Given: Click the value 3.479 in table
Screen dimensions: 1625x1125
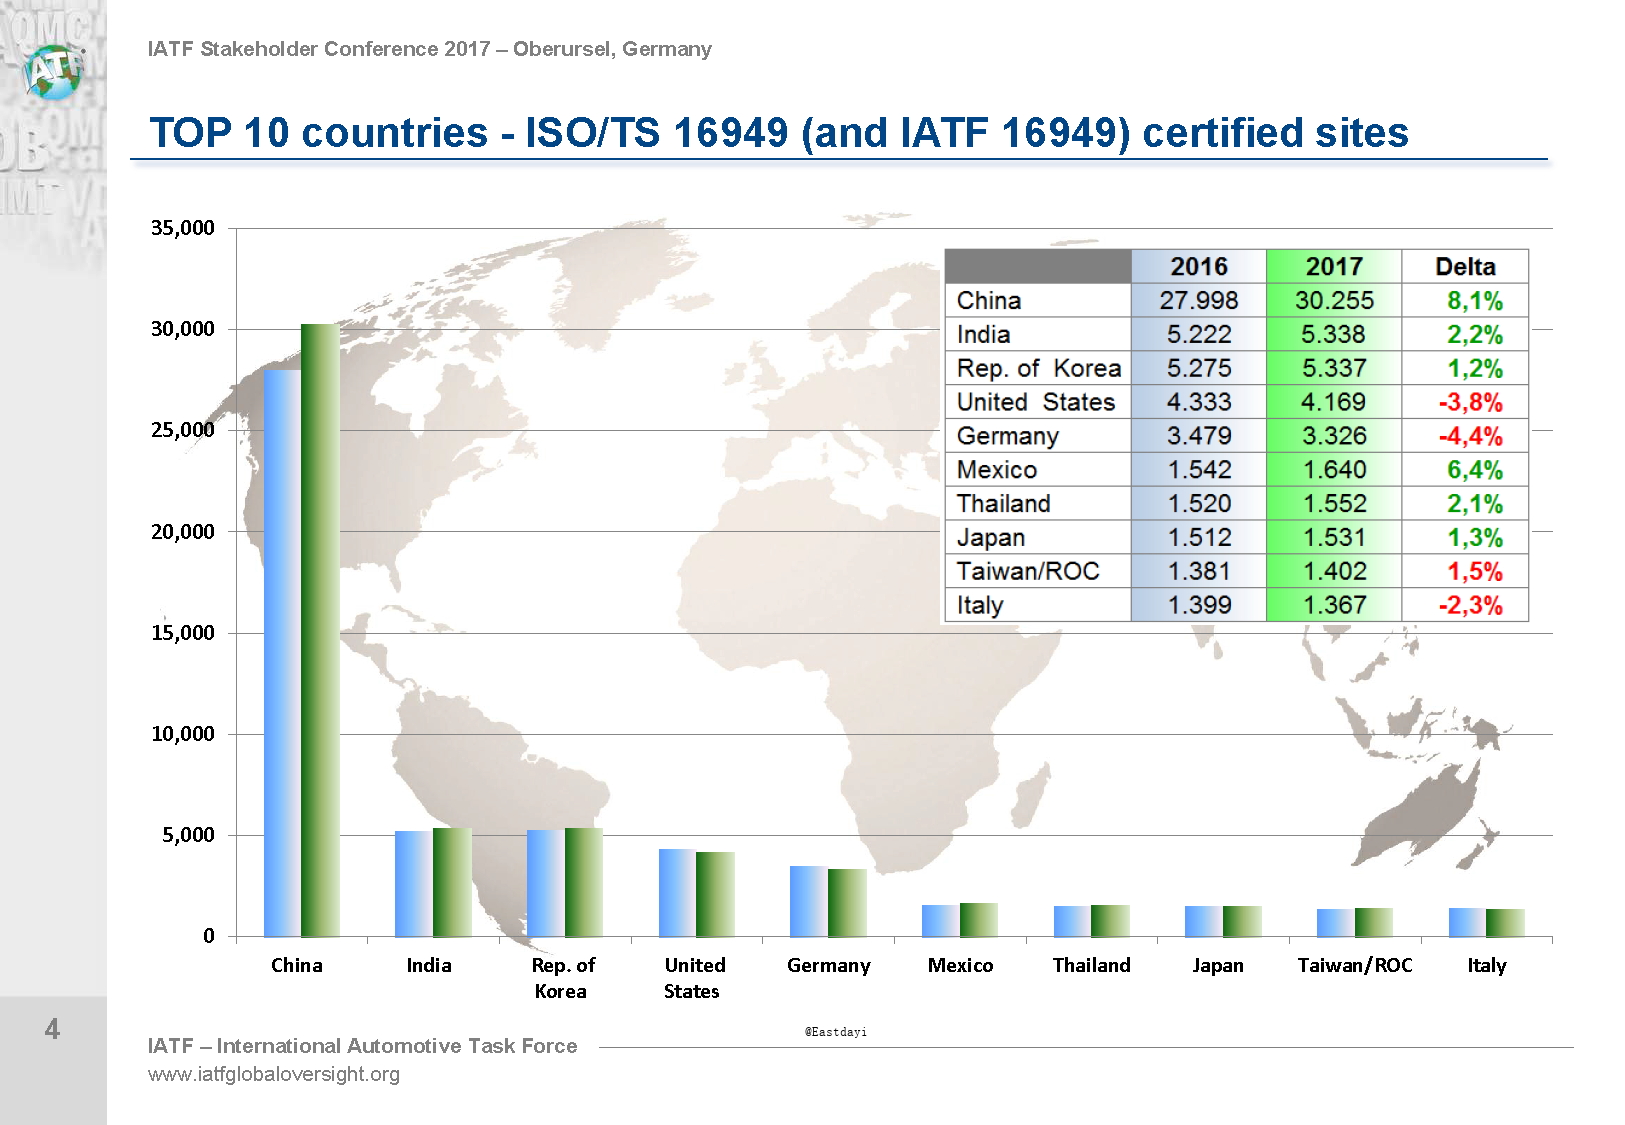Looking at the screenshot, I should pos(1199,436).
